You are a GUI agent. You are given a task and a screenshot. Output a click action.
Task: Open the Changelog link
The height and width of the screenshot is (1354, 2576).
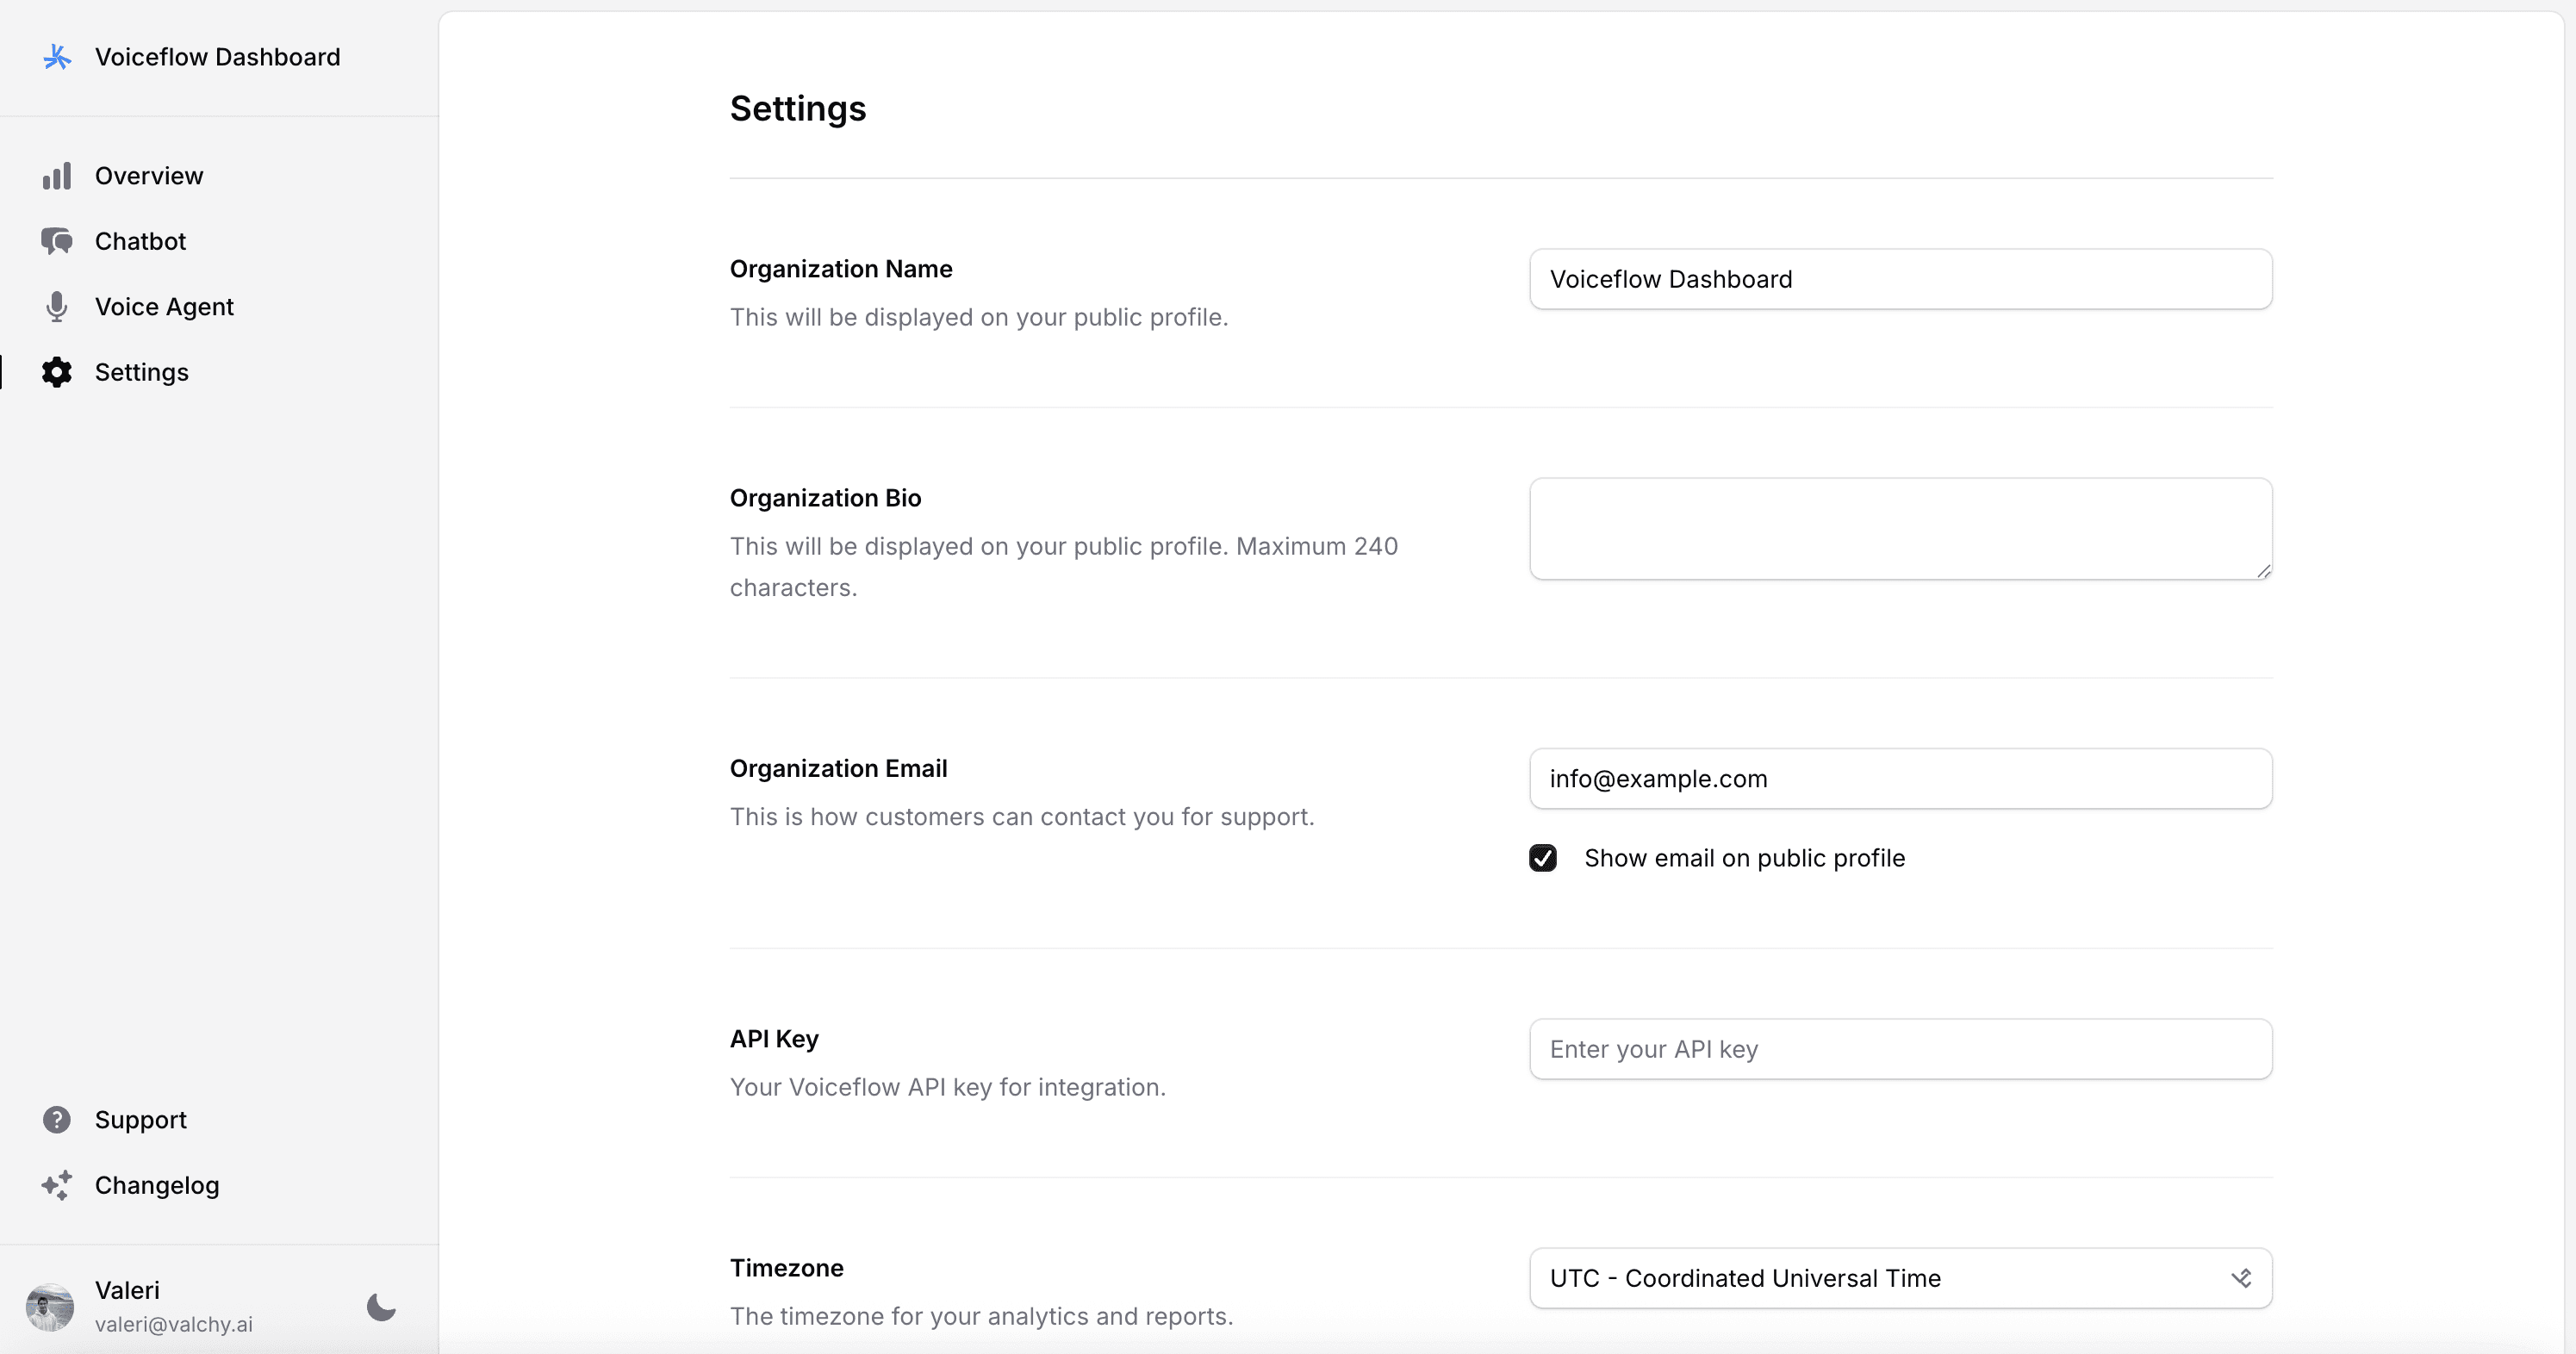point(157,1185)
